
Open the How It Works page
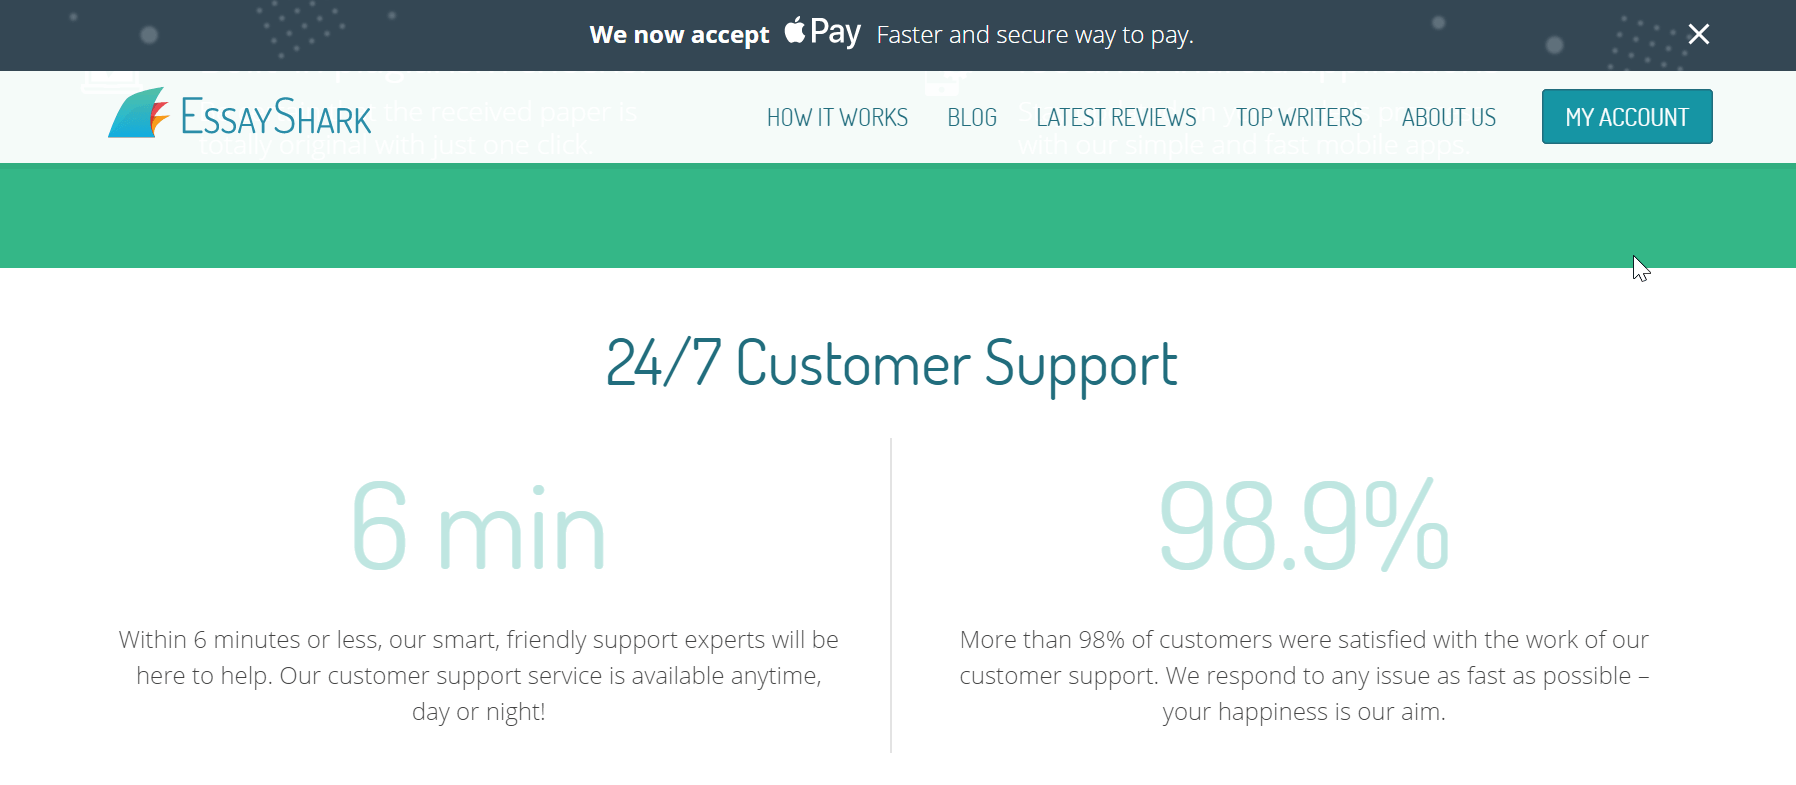(x=837, y=117)
